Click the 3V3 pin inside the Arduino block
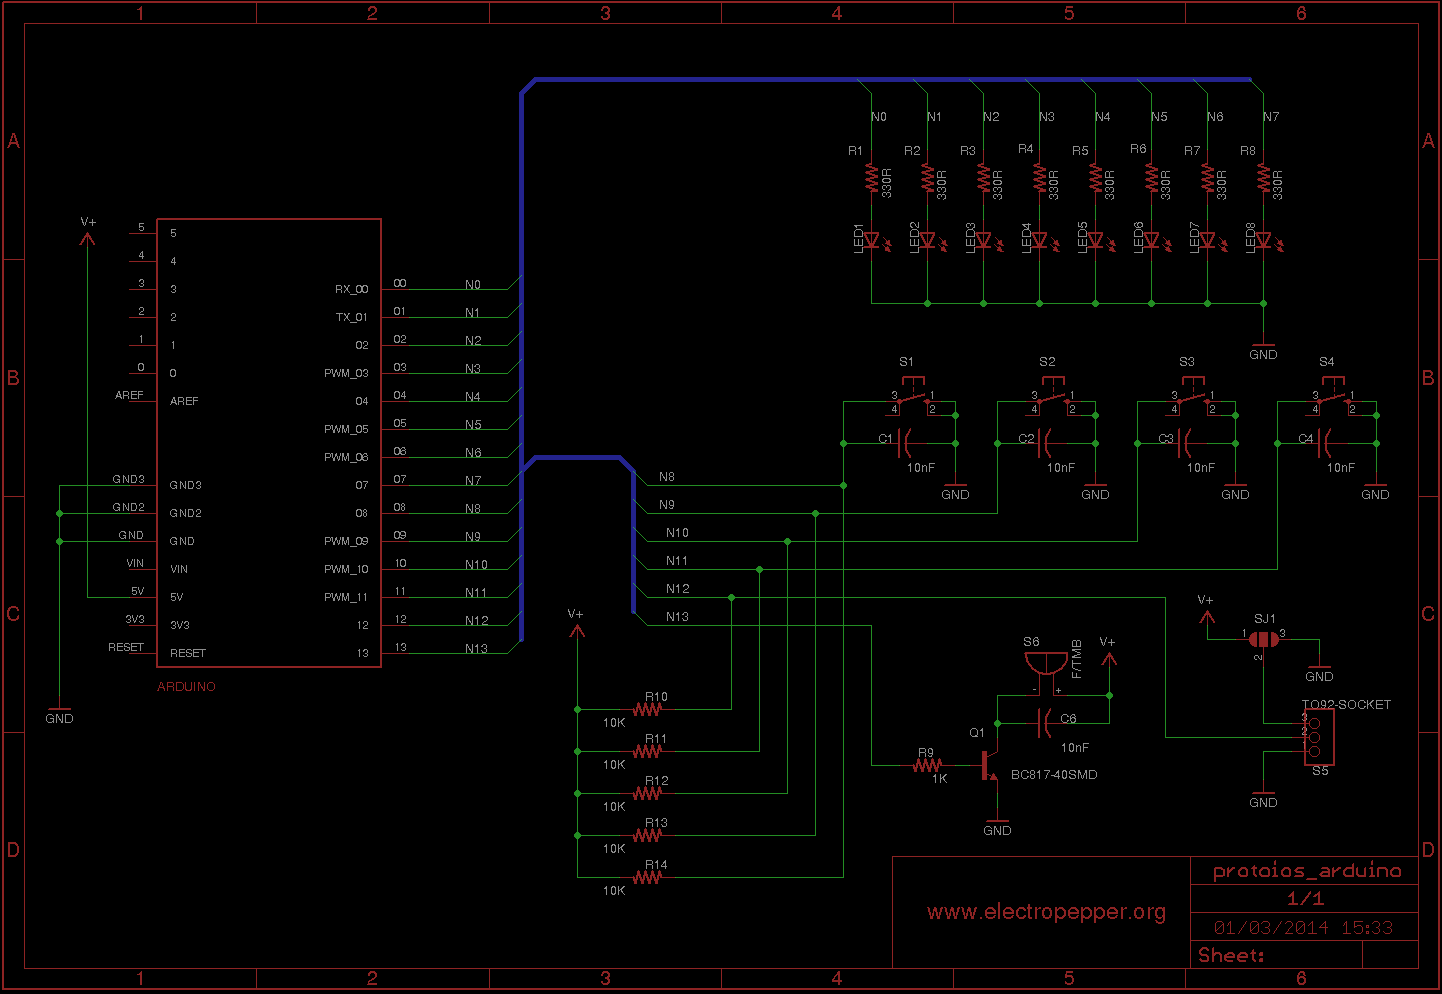The image size is (1442, 994). pyautogui.click(x=179, y=625)
